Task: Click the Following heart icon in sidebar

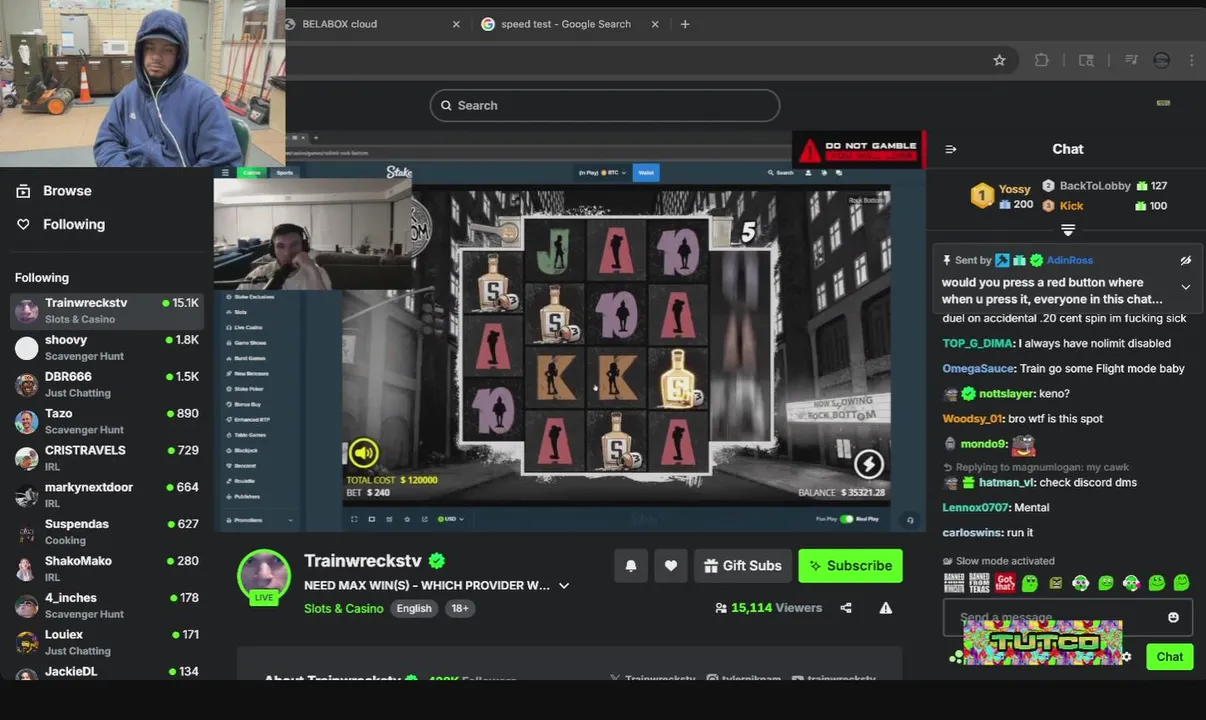Action: 23,225
